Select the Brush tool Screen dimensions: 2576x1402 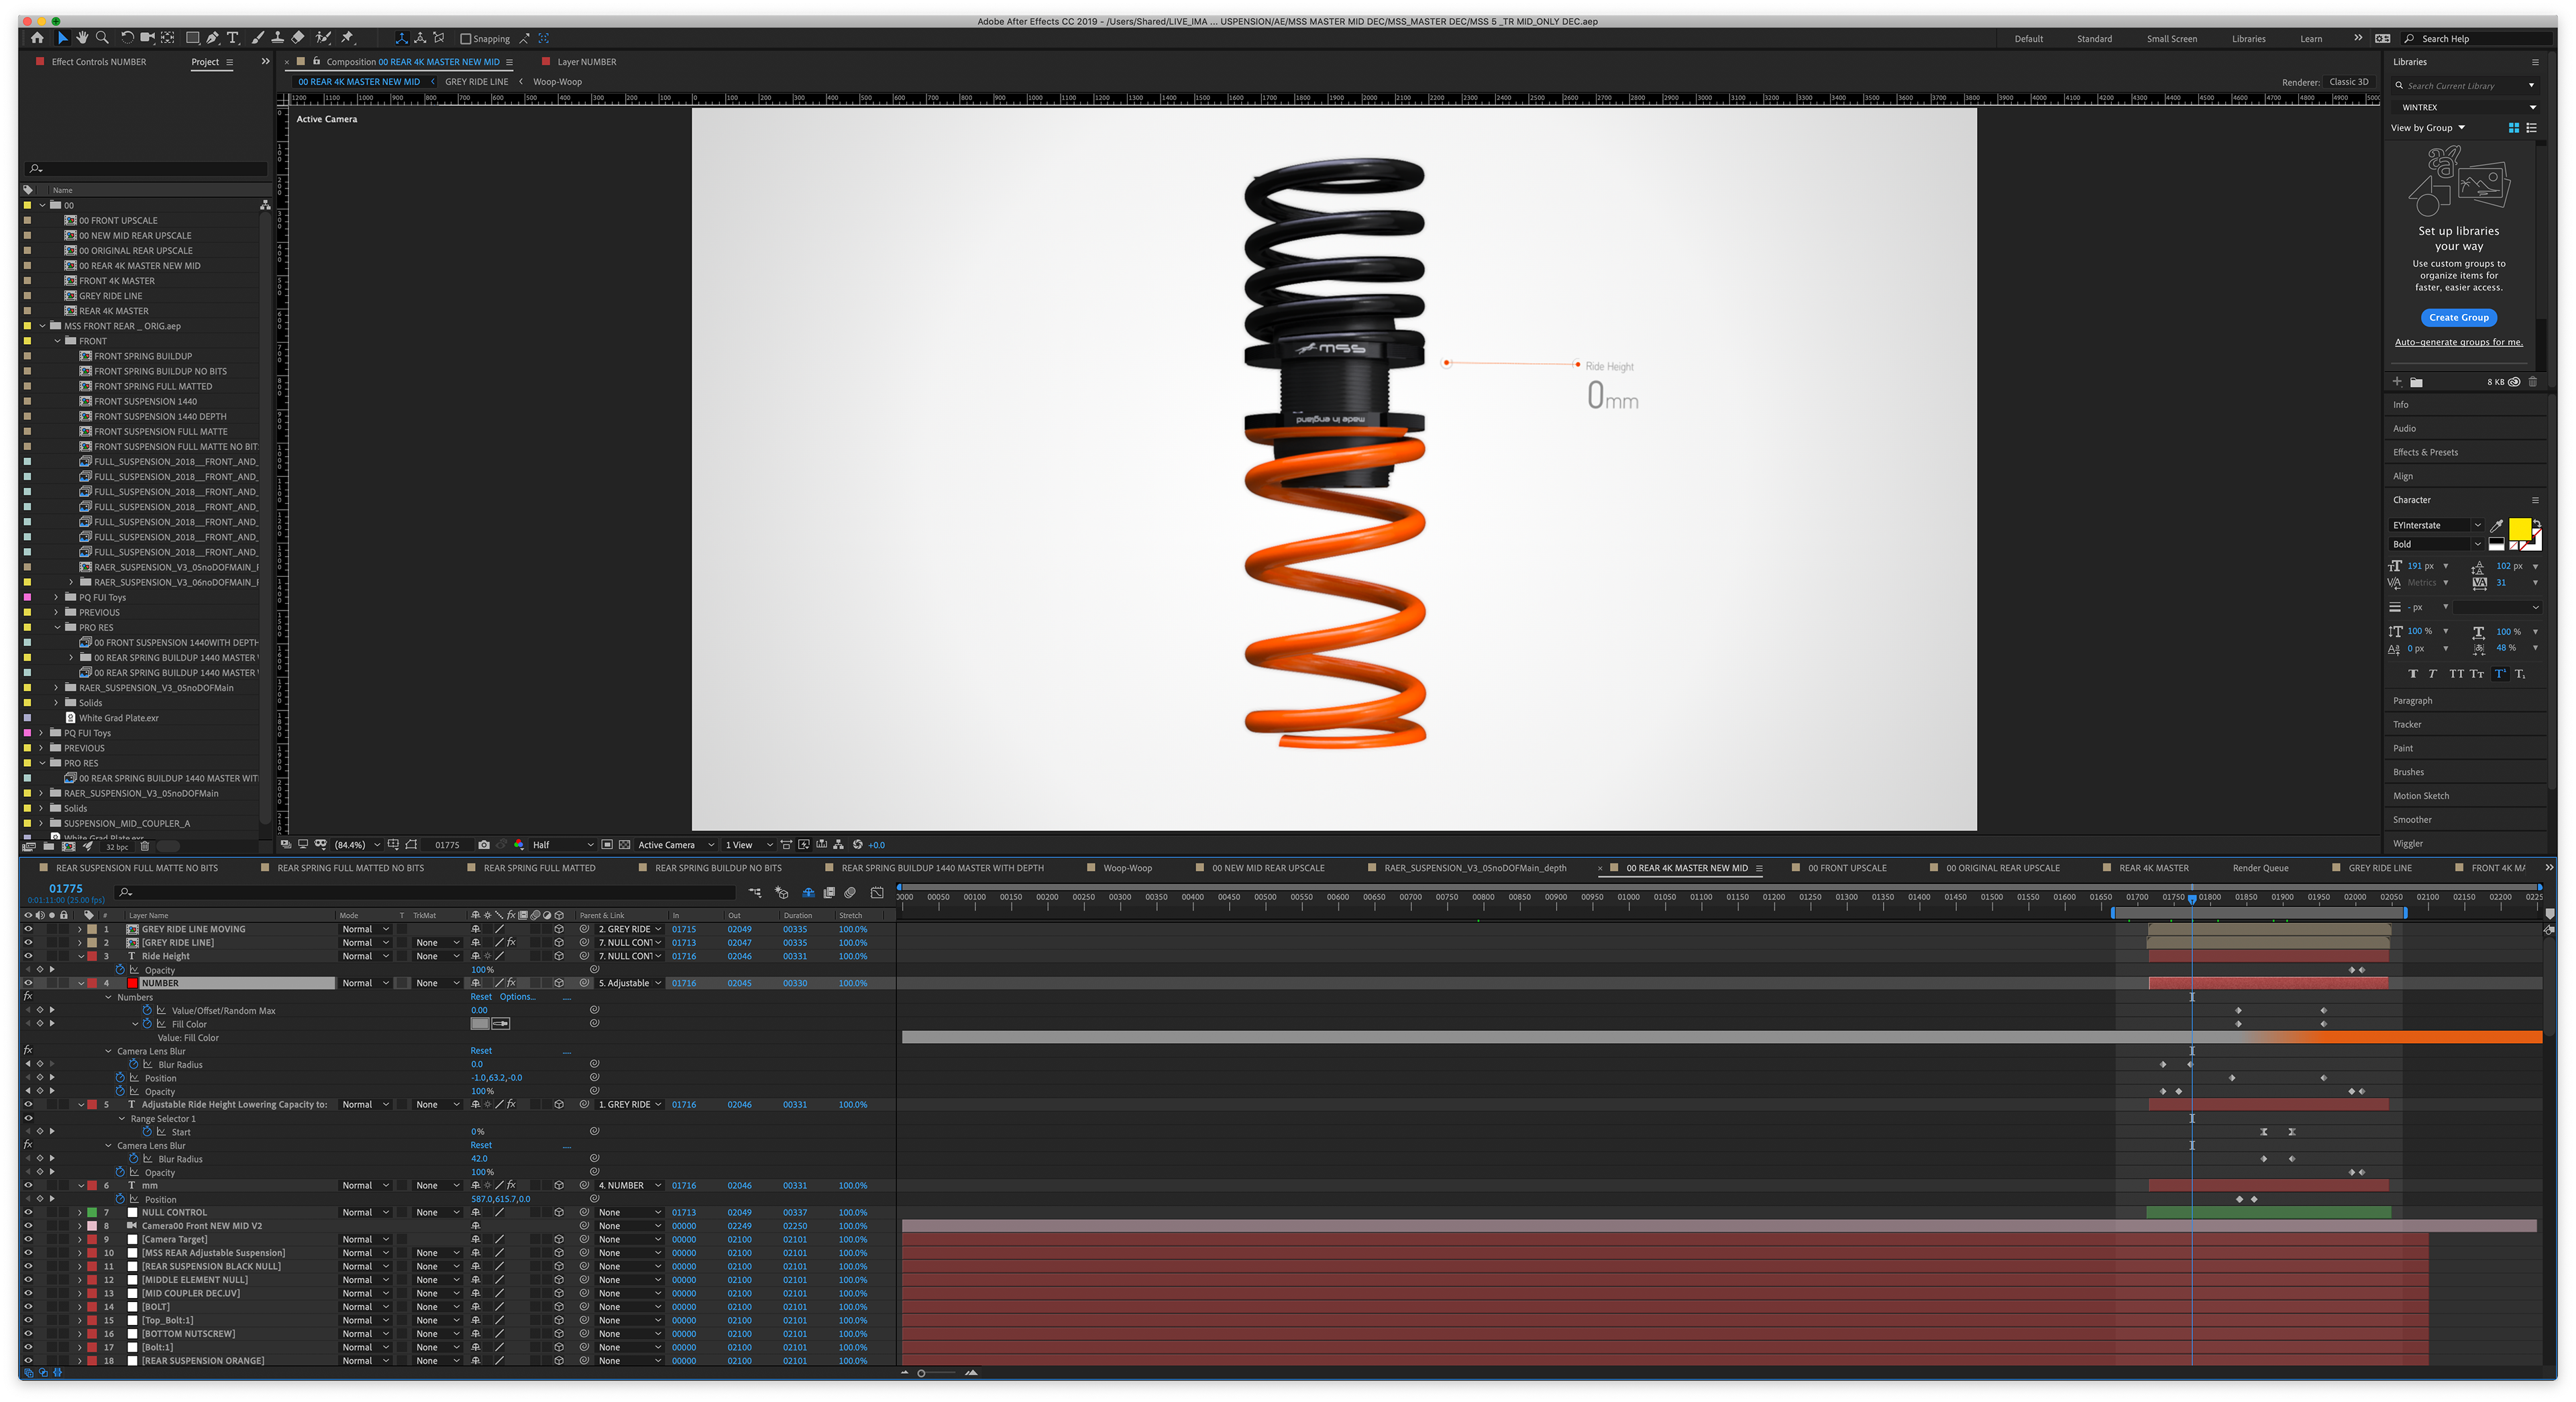coord(258,38)
